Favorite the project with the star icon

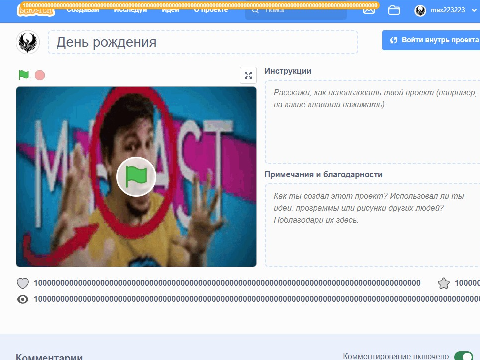pyautogui.click(x=444, y=283)
